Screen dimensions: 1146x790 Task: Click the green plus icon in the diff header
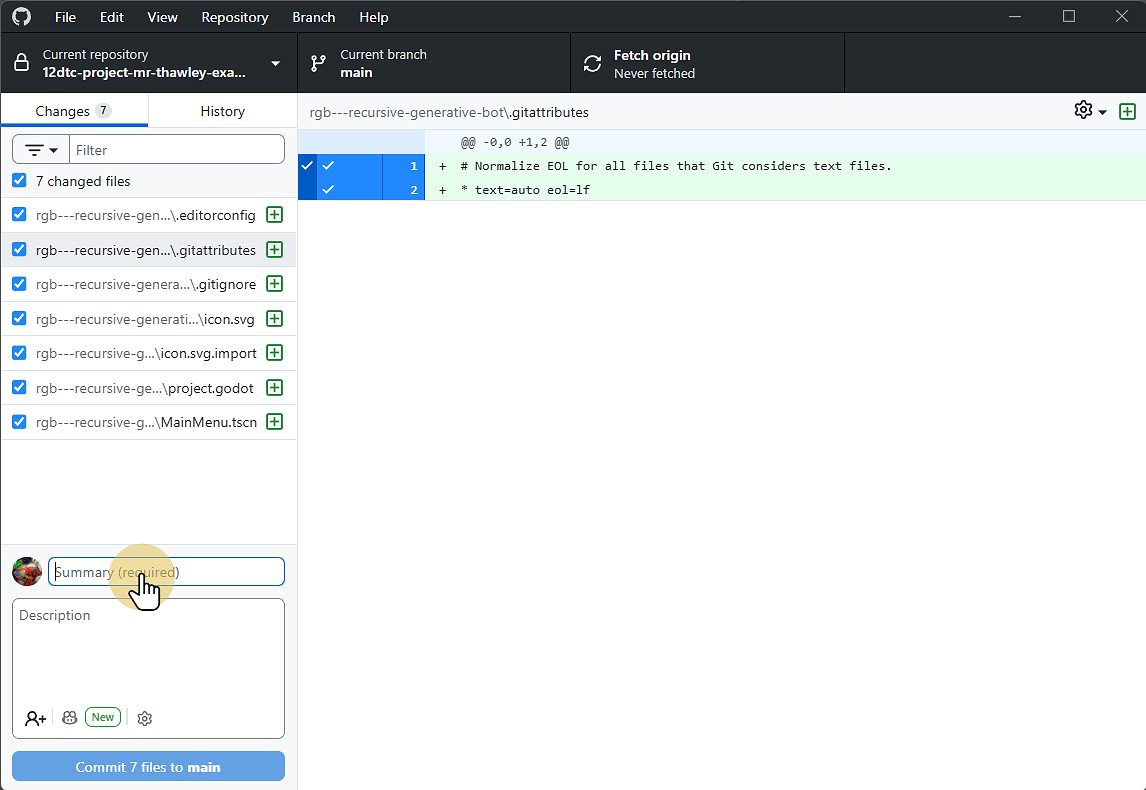1128,111
